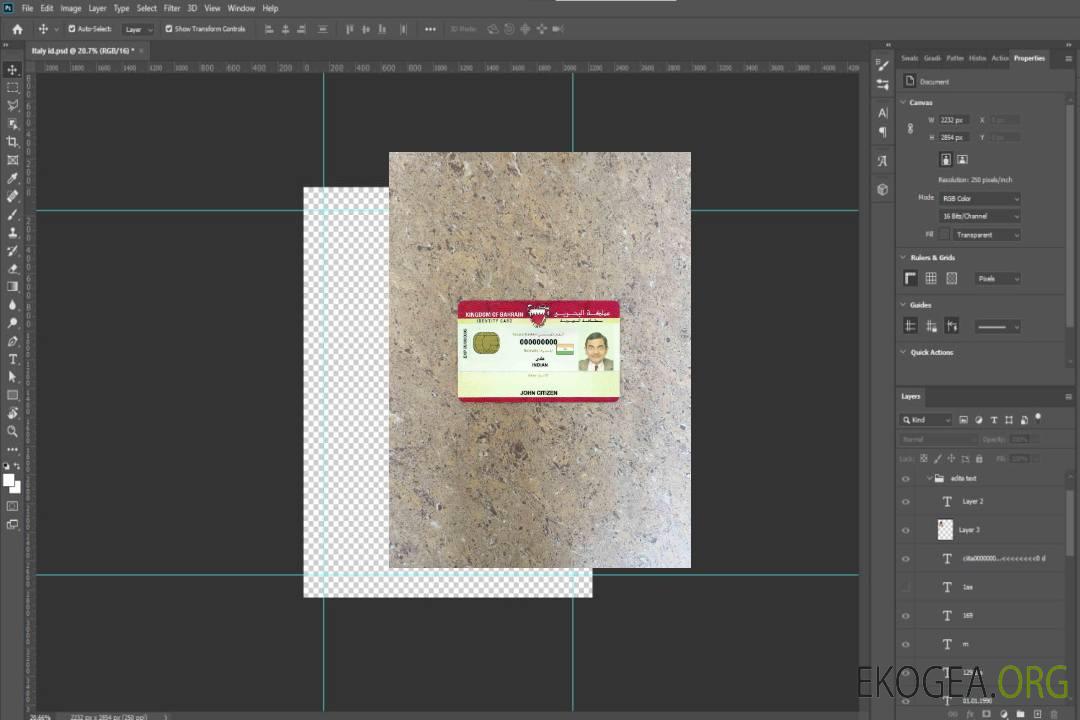Open the 3D panel cube icon

[x=882, y=189]
